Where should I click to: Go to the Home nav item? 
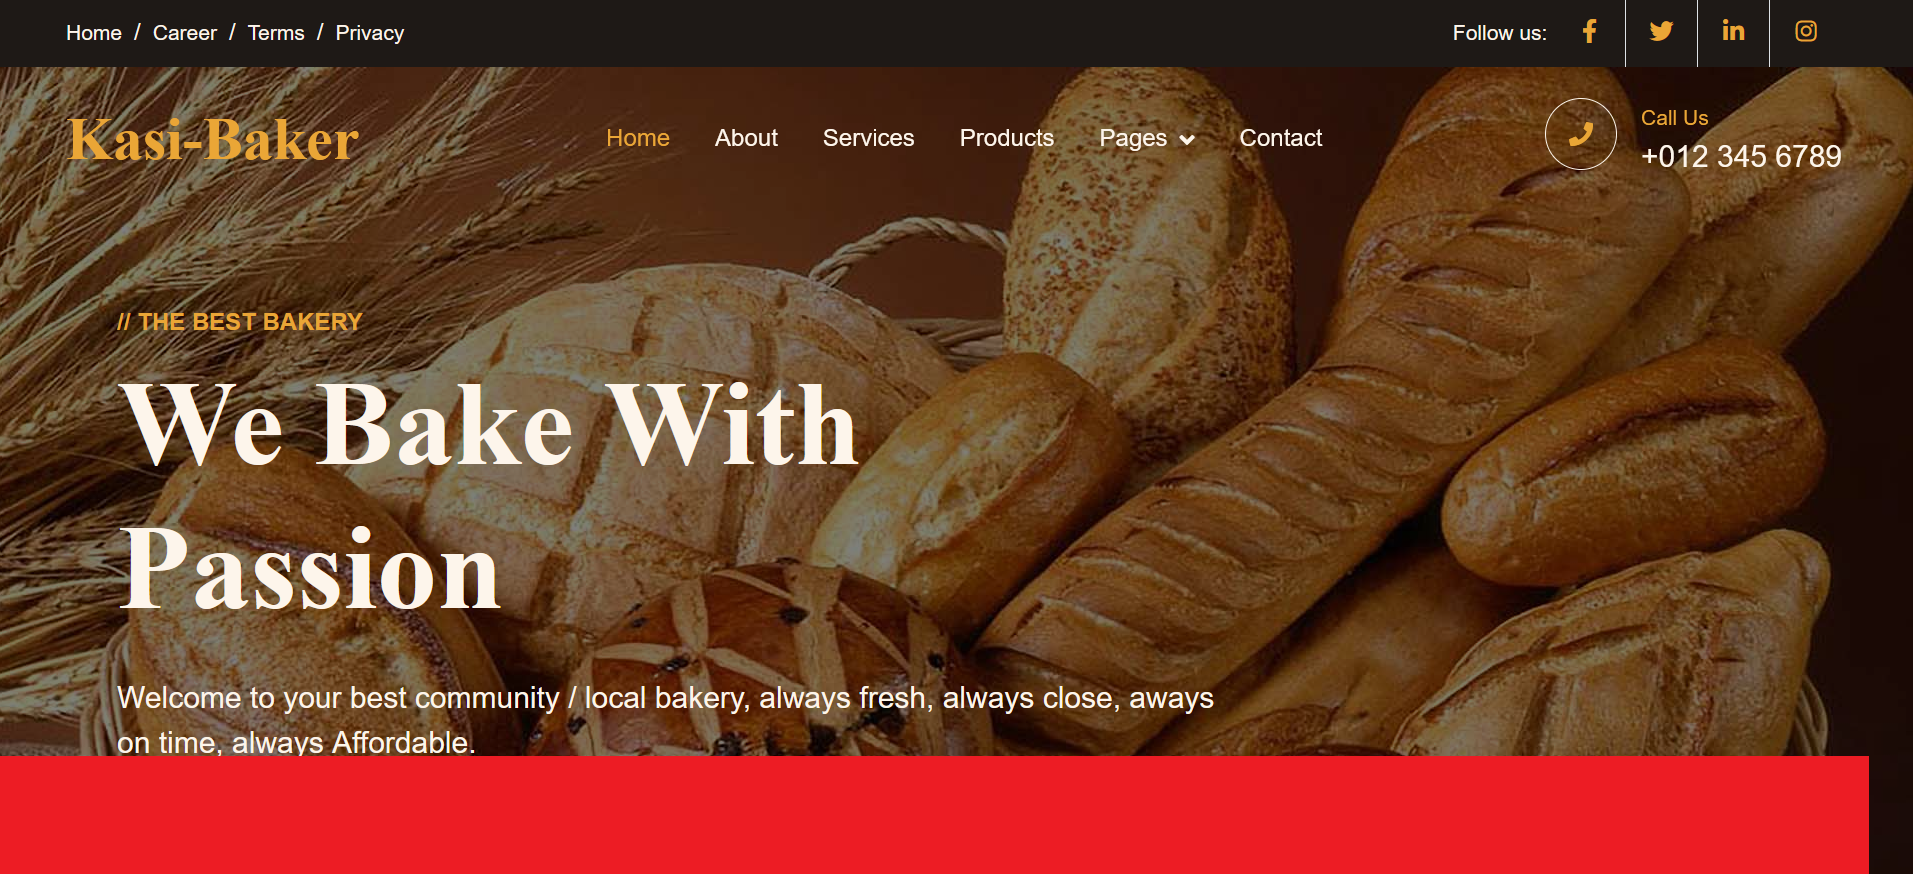(638, 138)
